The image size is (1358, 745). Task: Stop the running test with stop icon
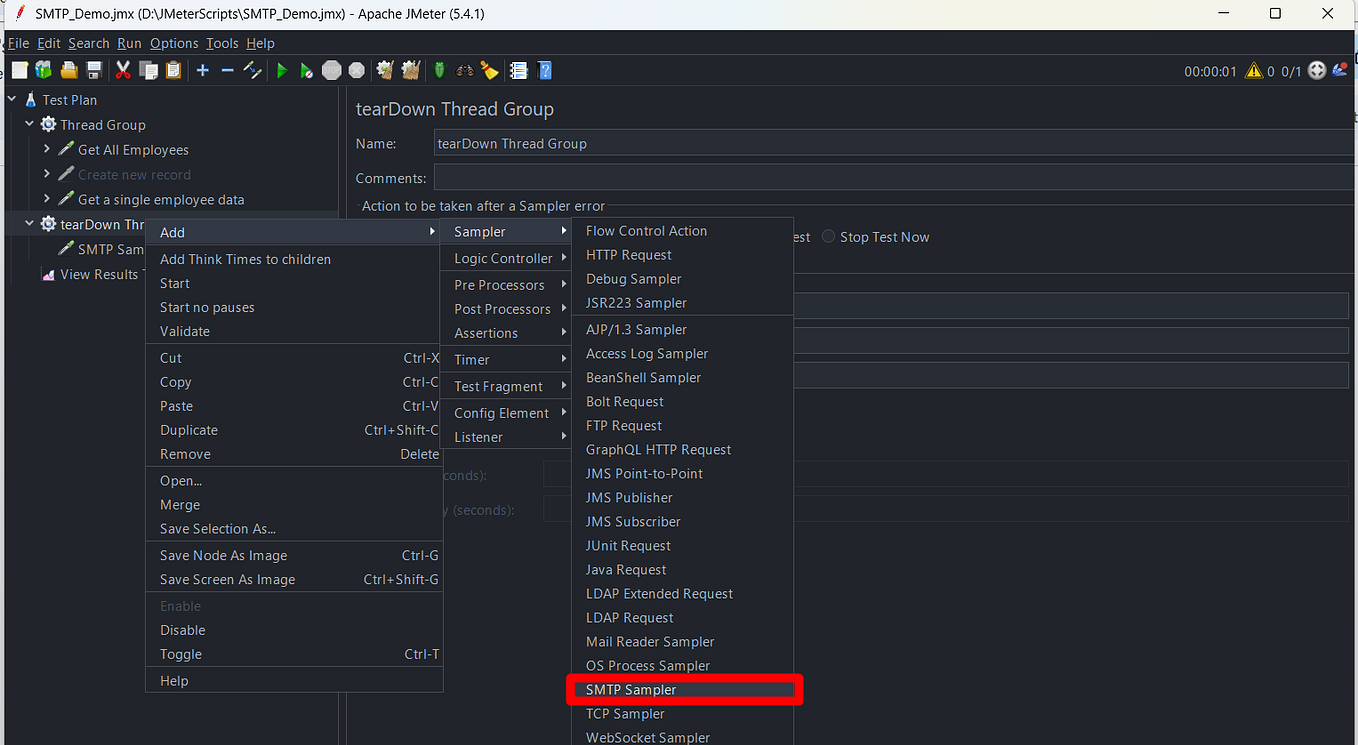click(x=331, y=70)
